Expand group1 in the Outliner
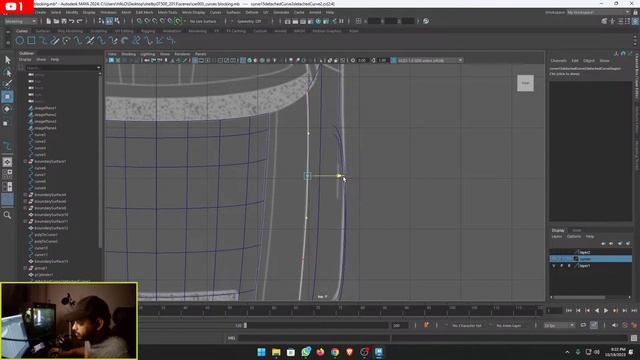This screenshot has width=640, height=360. coord(25,268)
